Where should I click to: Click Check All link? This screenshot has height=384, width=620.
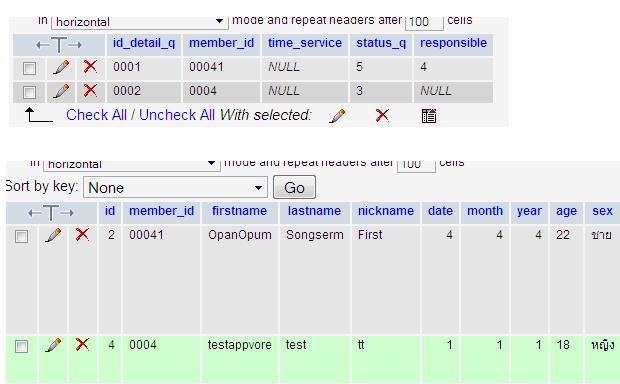[x=96, y=115]
